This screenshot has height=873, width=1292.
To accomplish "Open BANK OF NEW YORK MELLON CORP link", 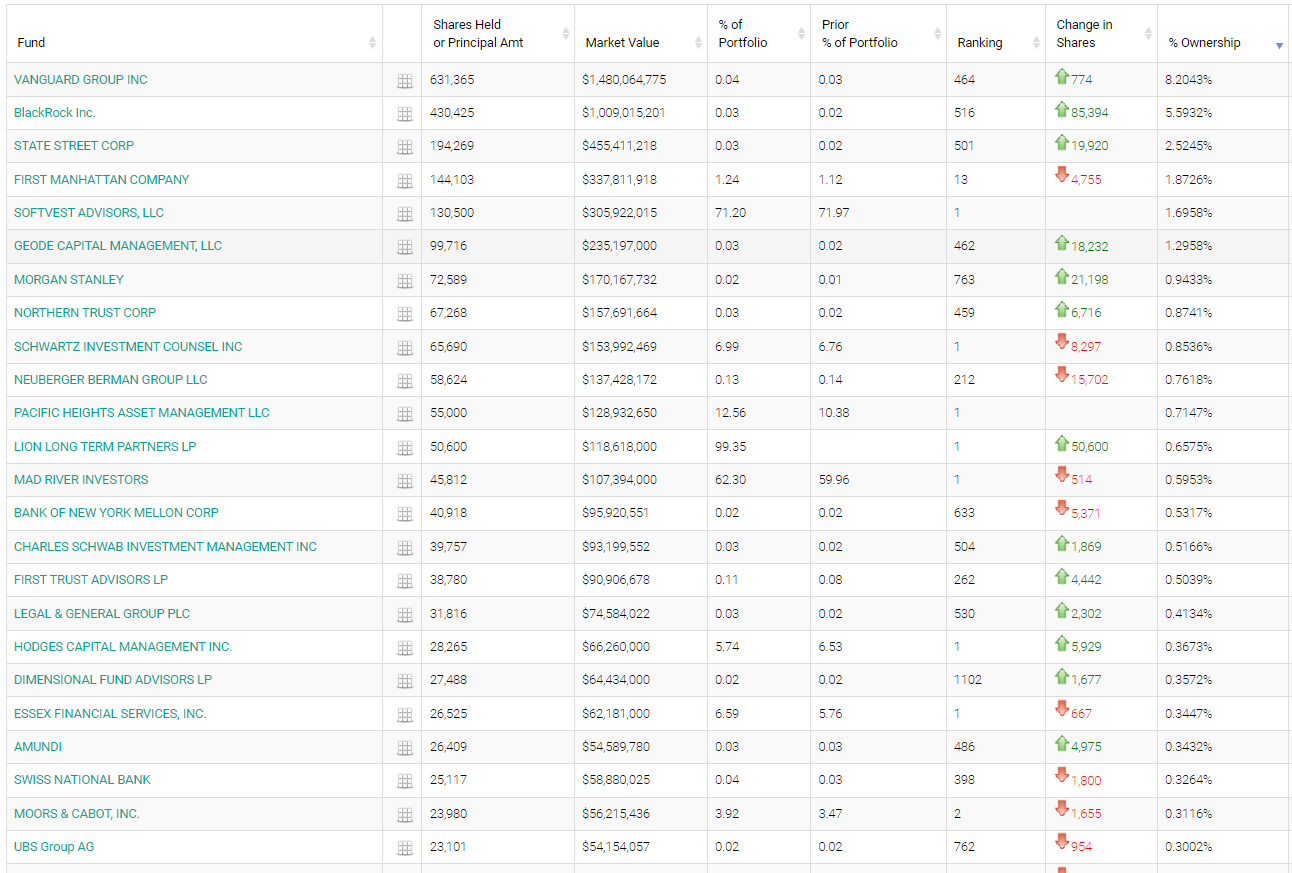I will click(116, 513).
